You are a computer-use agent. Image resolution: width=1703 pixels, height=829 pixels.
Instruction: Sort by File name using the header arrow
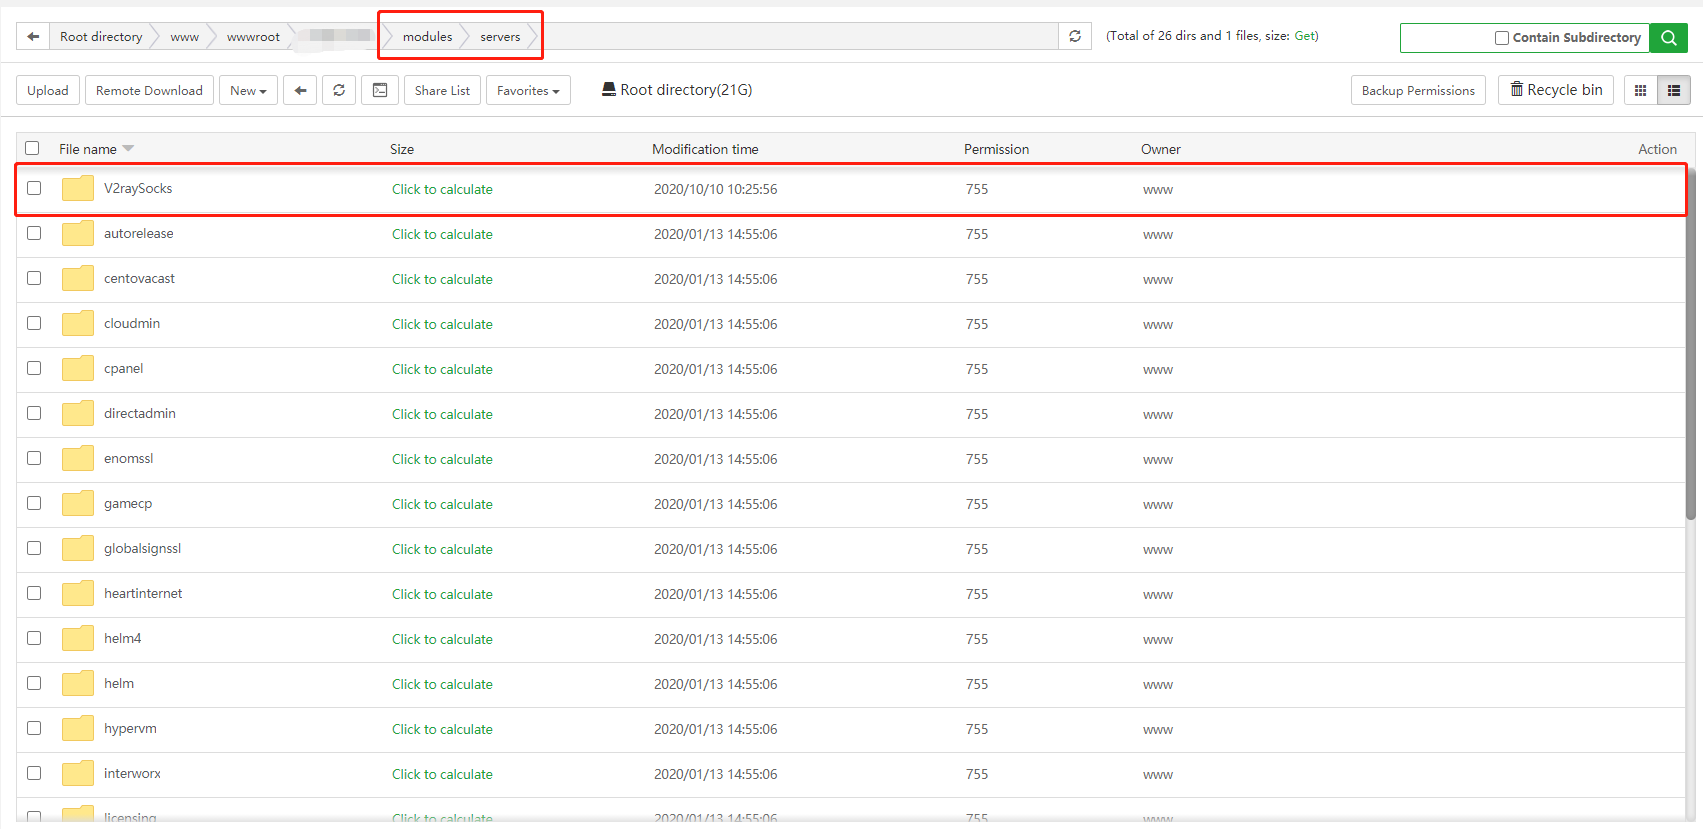[128, 149]
